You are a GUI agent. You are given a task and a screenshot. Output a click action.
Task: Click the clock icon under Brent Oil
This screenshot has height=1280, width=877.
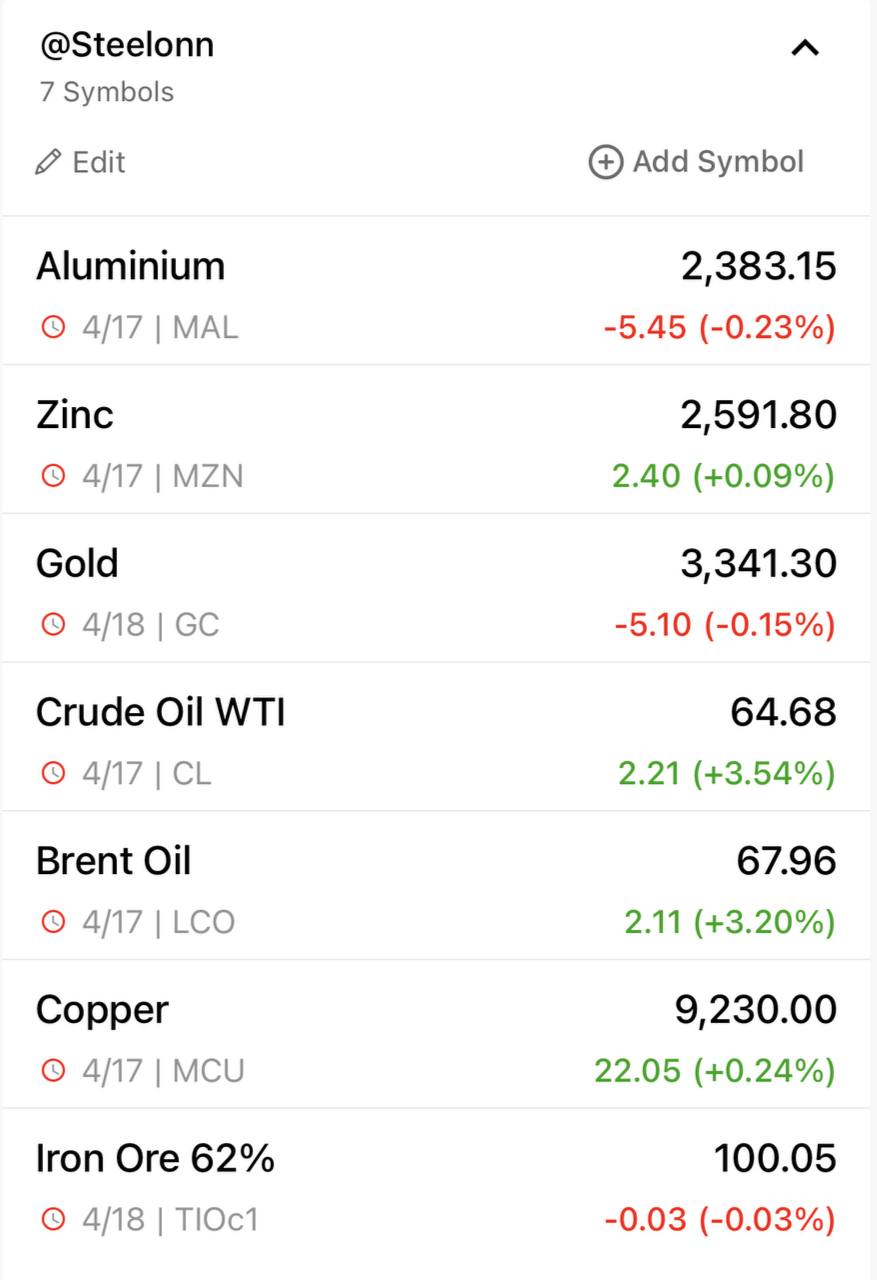[x=53, y=922]
